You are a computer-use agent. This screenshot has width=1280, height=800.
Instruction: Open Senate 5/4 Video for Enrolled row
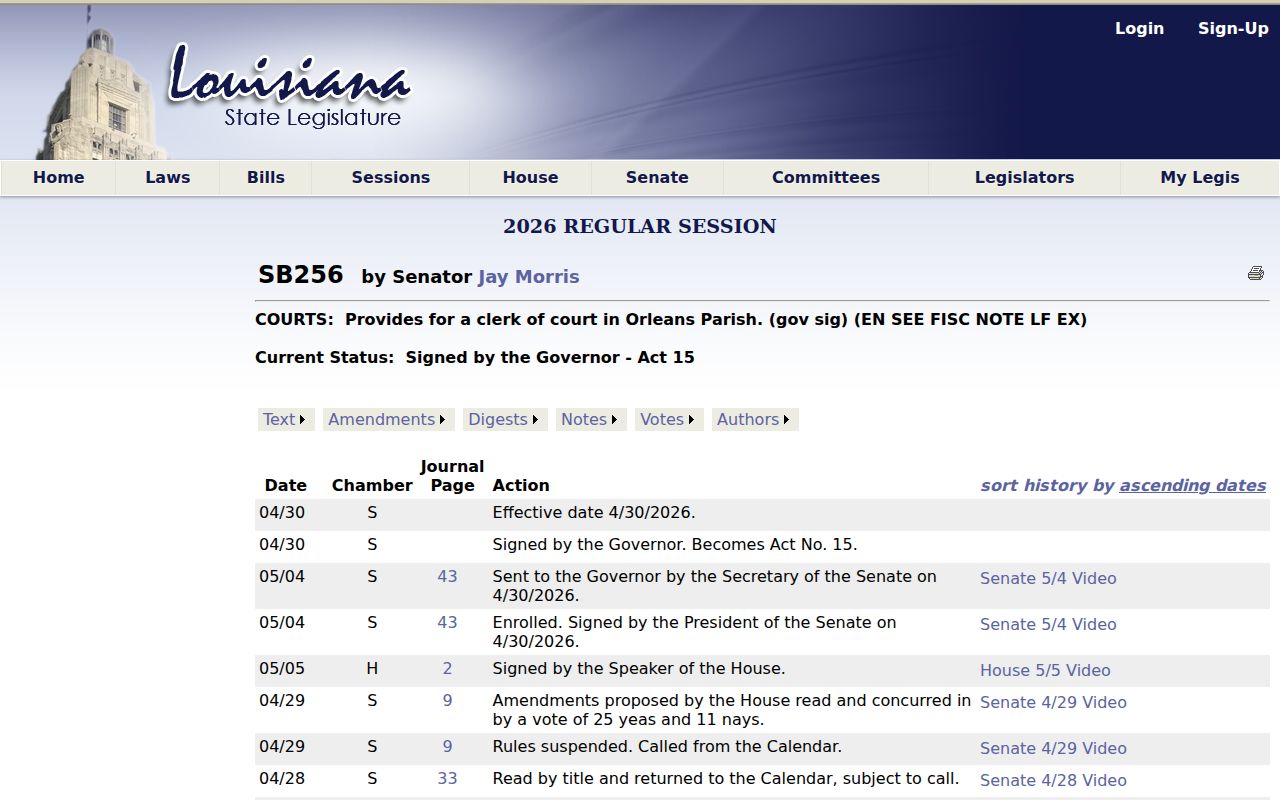1048,625
